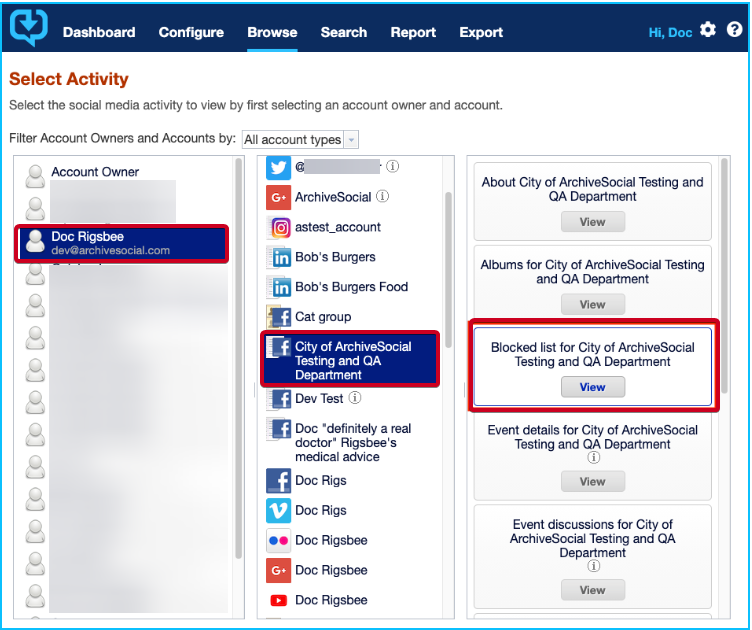This screenshot has height=630, width=752.
Task: Select Cat group account name
Action: pos(323,317)
